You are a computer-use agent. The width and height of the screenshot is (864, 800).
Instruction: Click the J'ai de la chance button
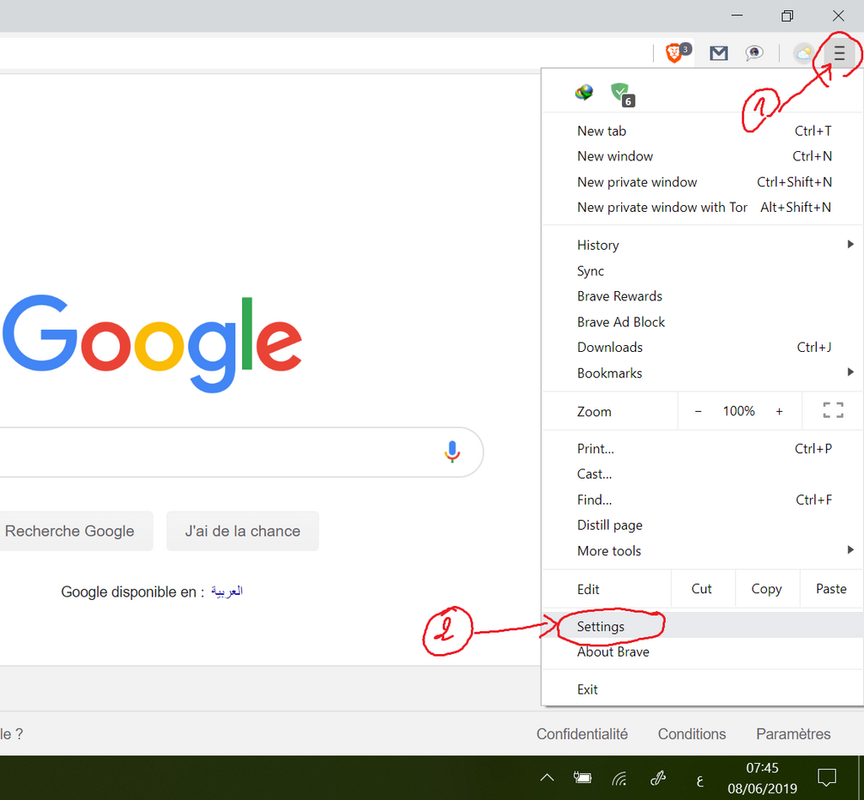point(242,531)
